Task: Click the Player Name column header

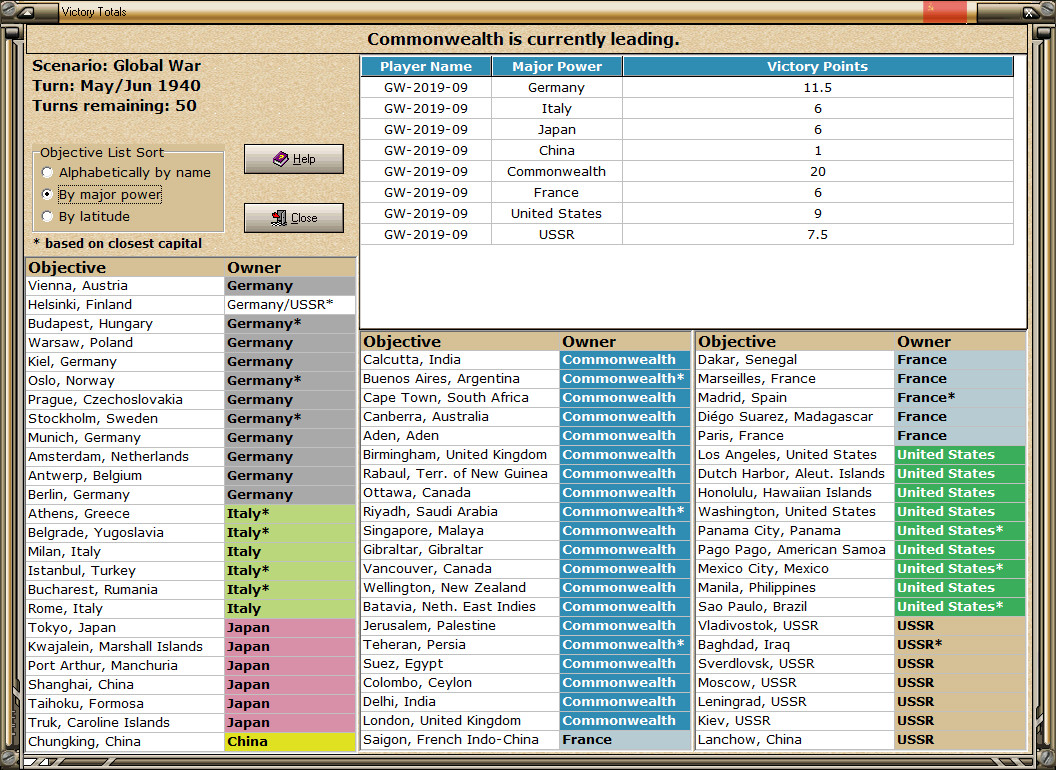Action: [x=426, y=66]
